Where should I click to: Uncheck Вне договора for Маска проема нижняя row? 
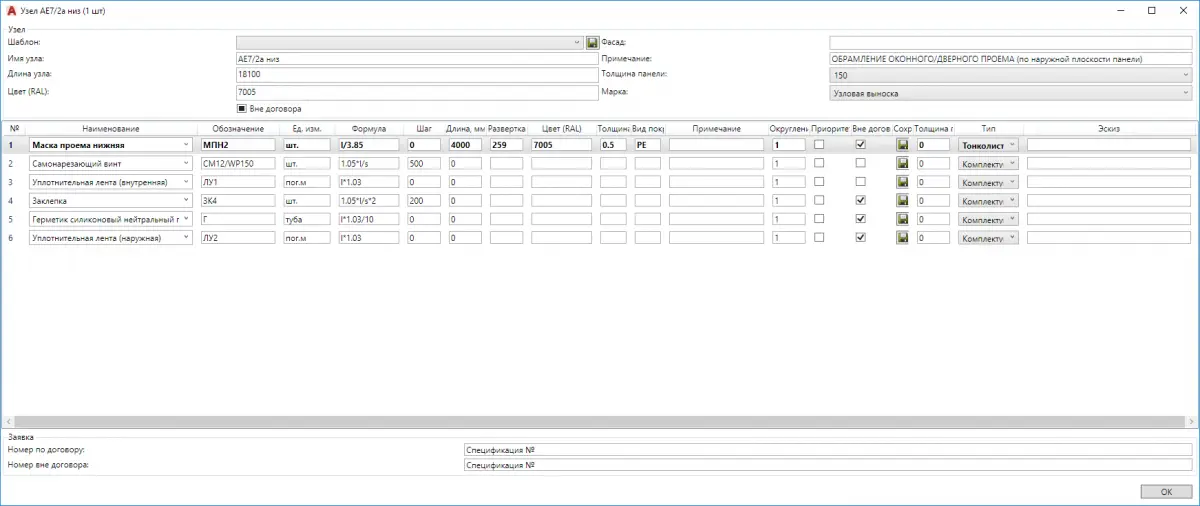(861, 145)
